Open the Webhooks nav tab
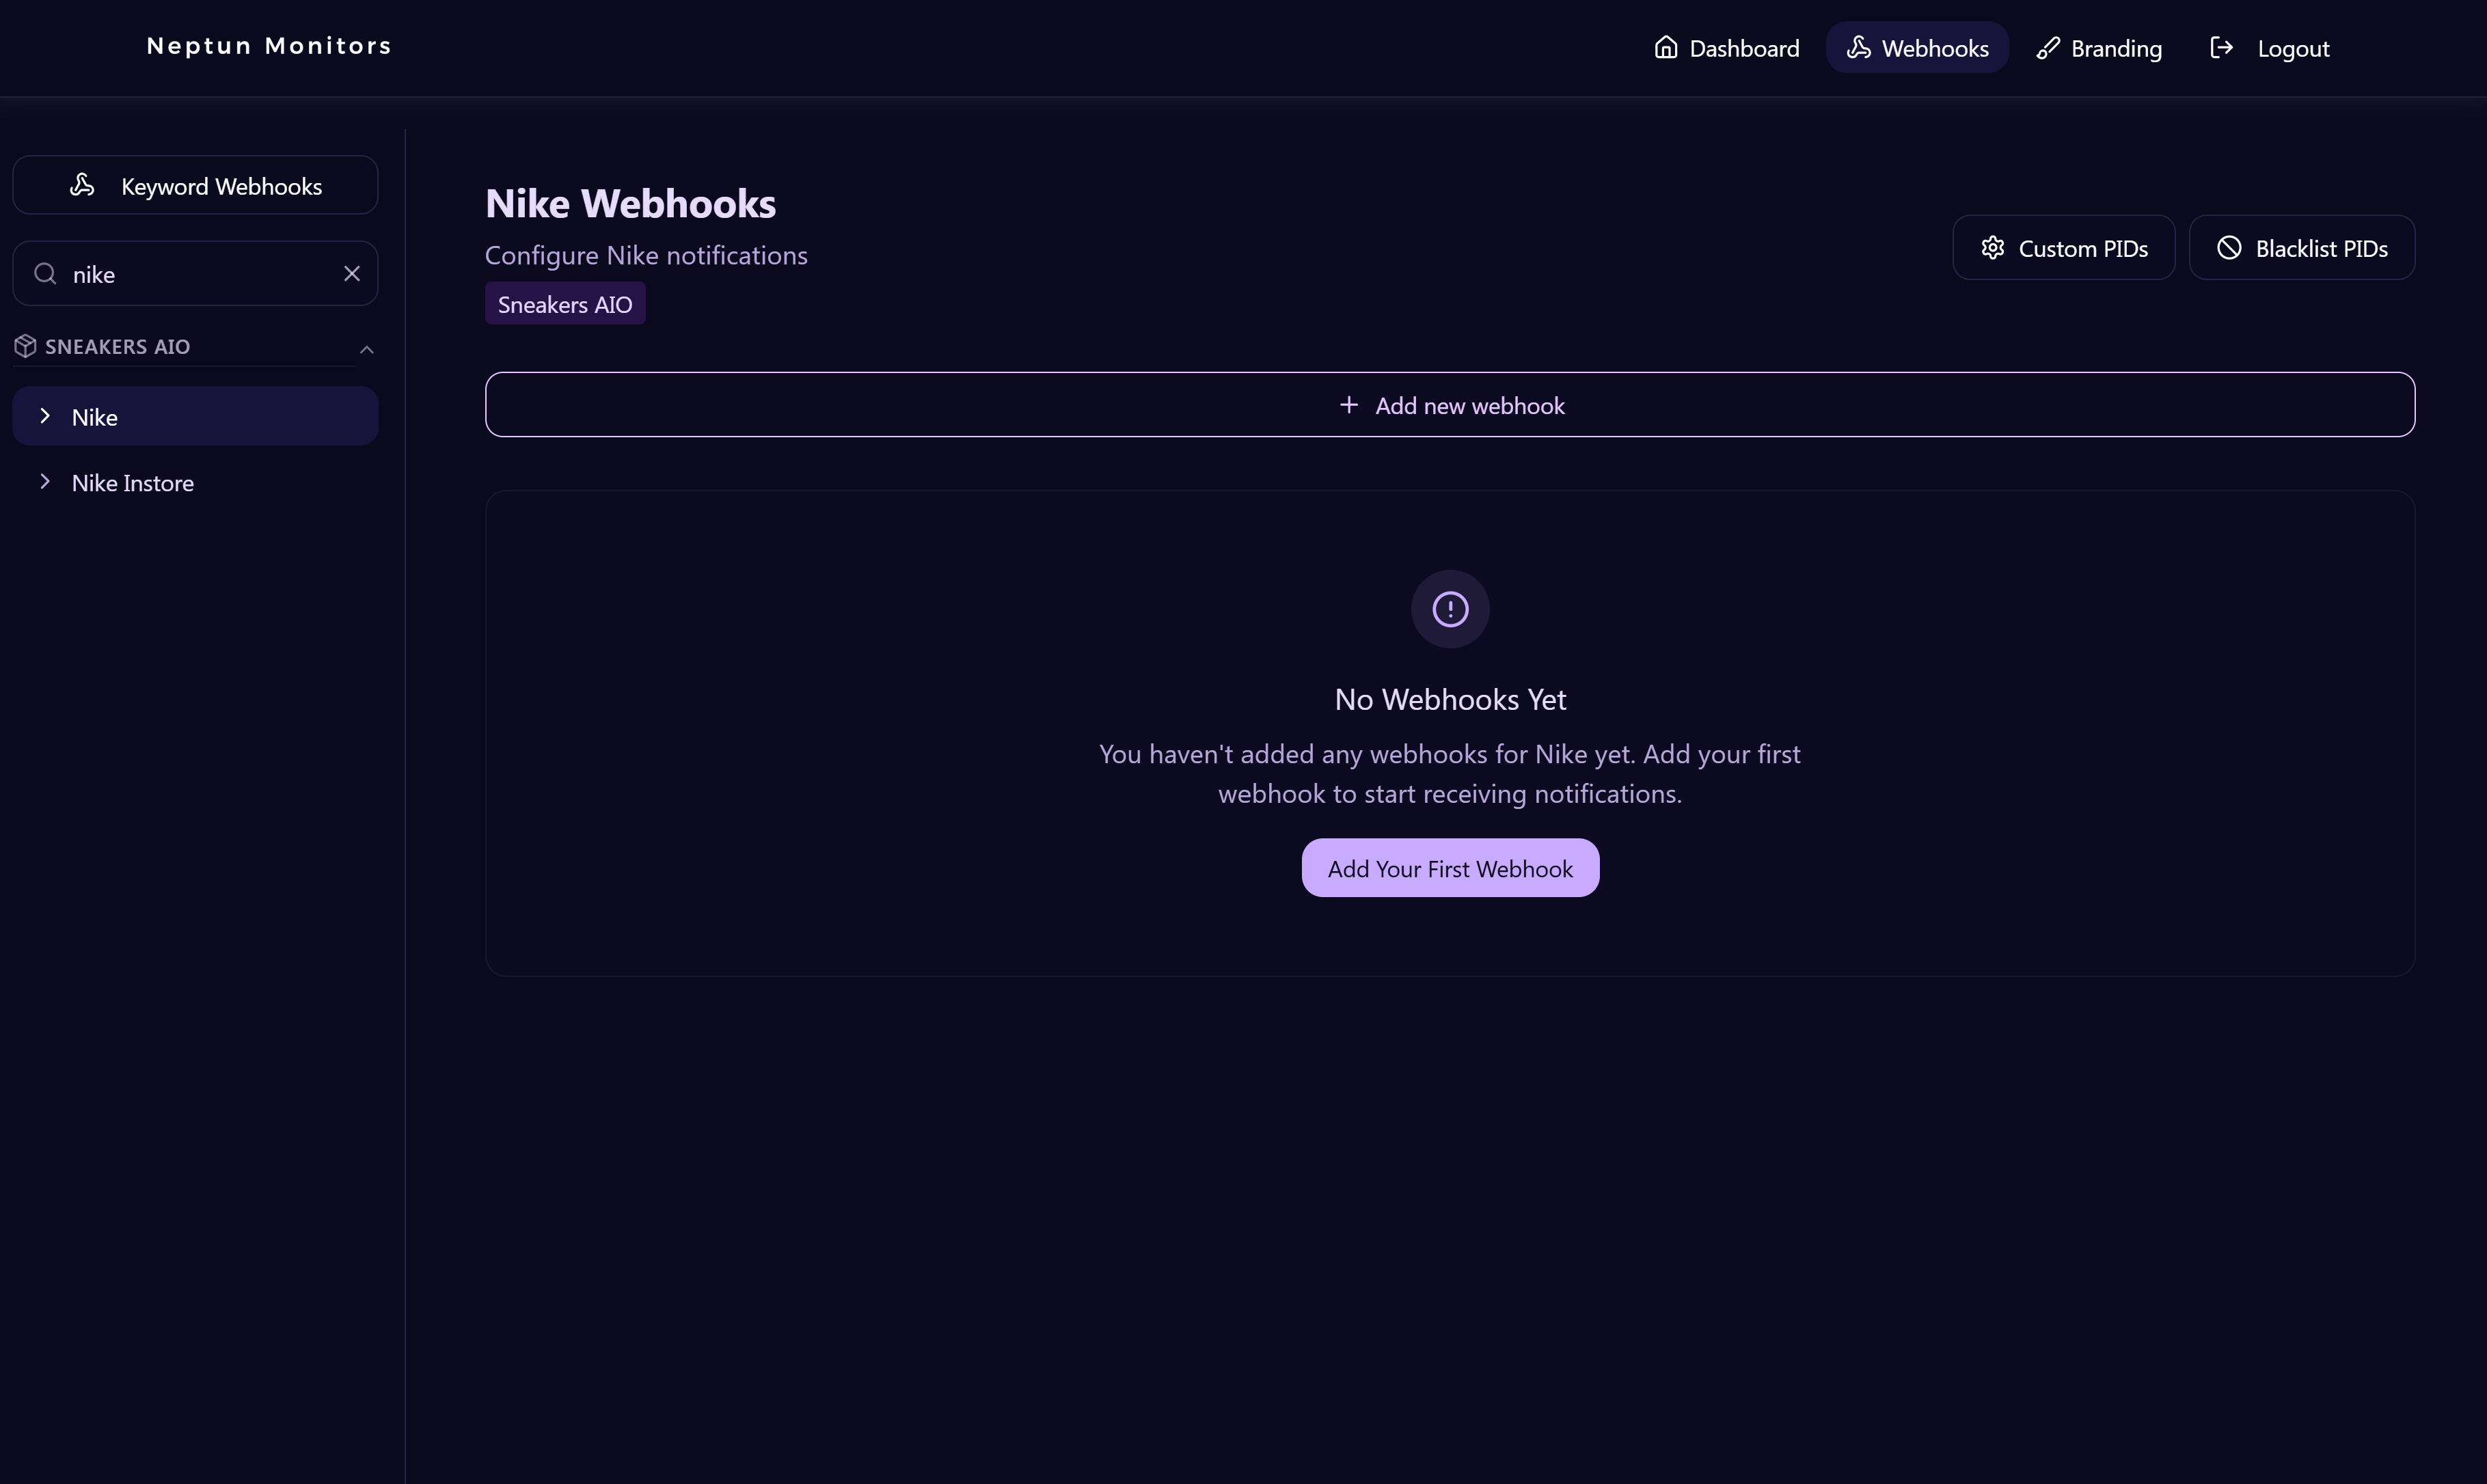2487x1484 pixels. pos(1917,48)
